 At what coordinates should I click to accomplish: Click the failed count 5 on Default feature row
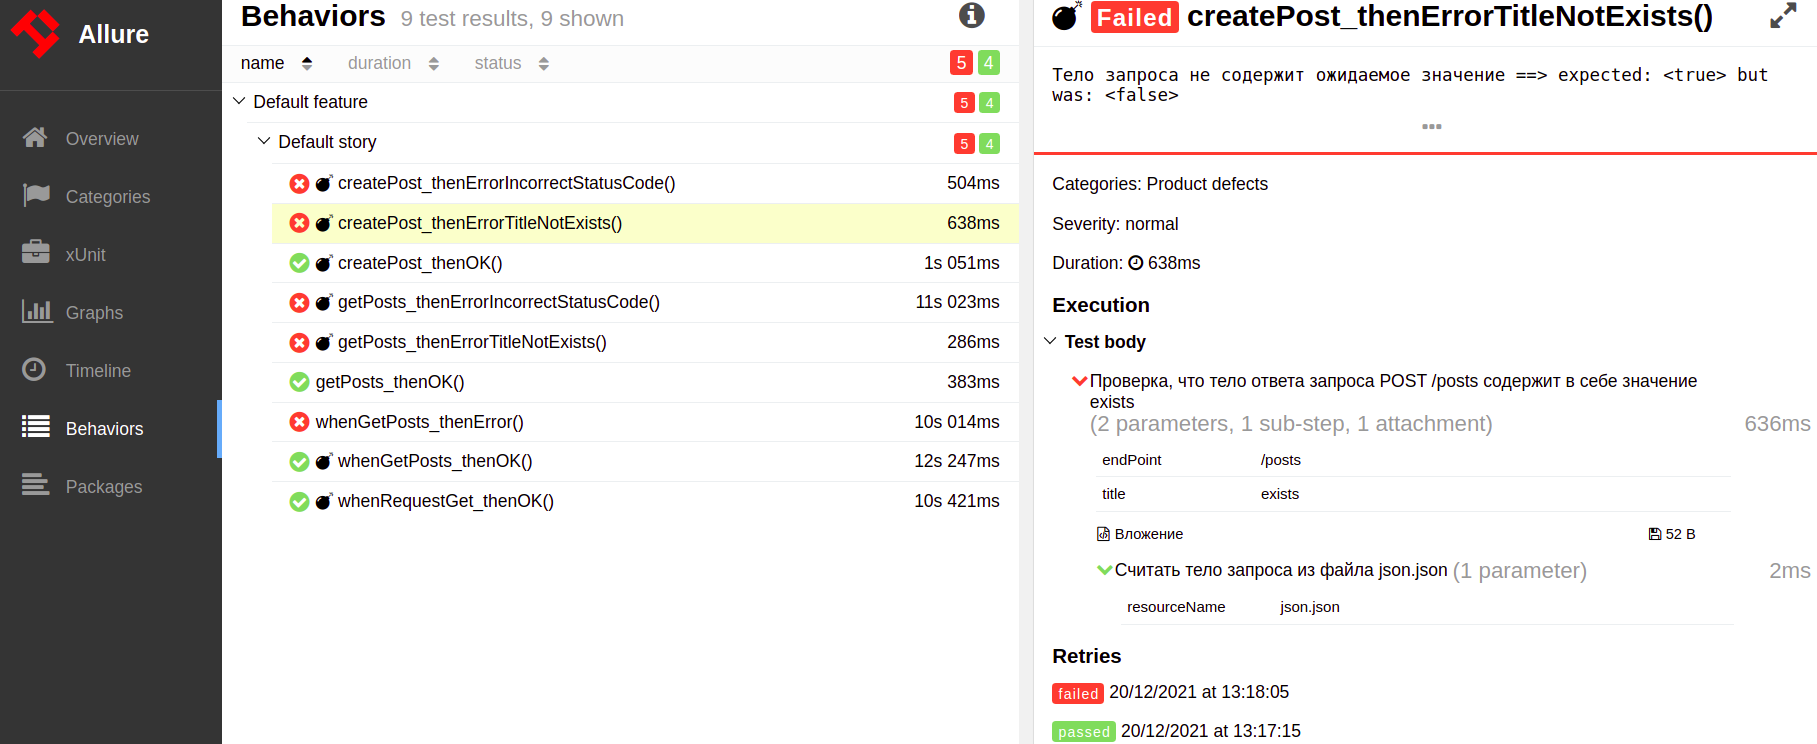[x=963, y=103]
